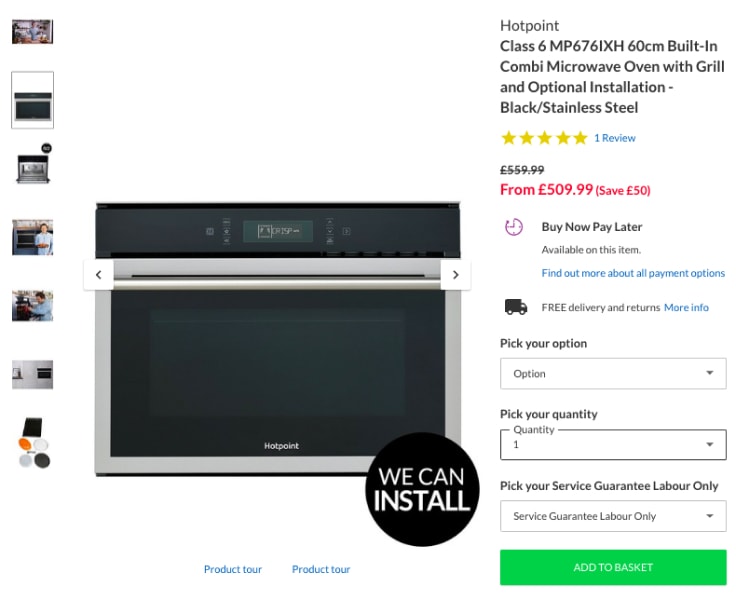The width and height of the screenshot is (736, 595).
Task: Select the kitchen installation thumbnail
Action: coord(32,374)
